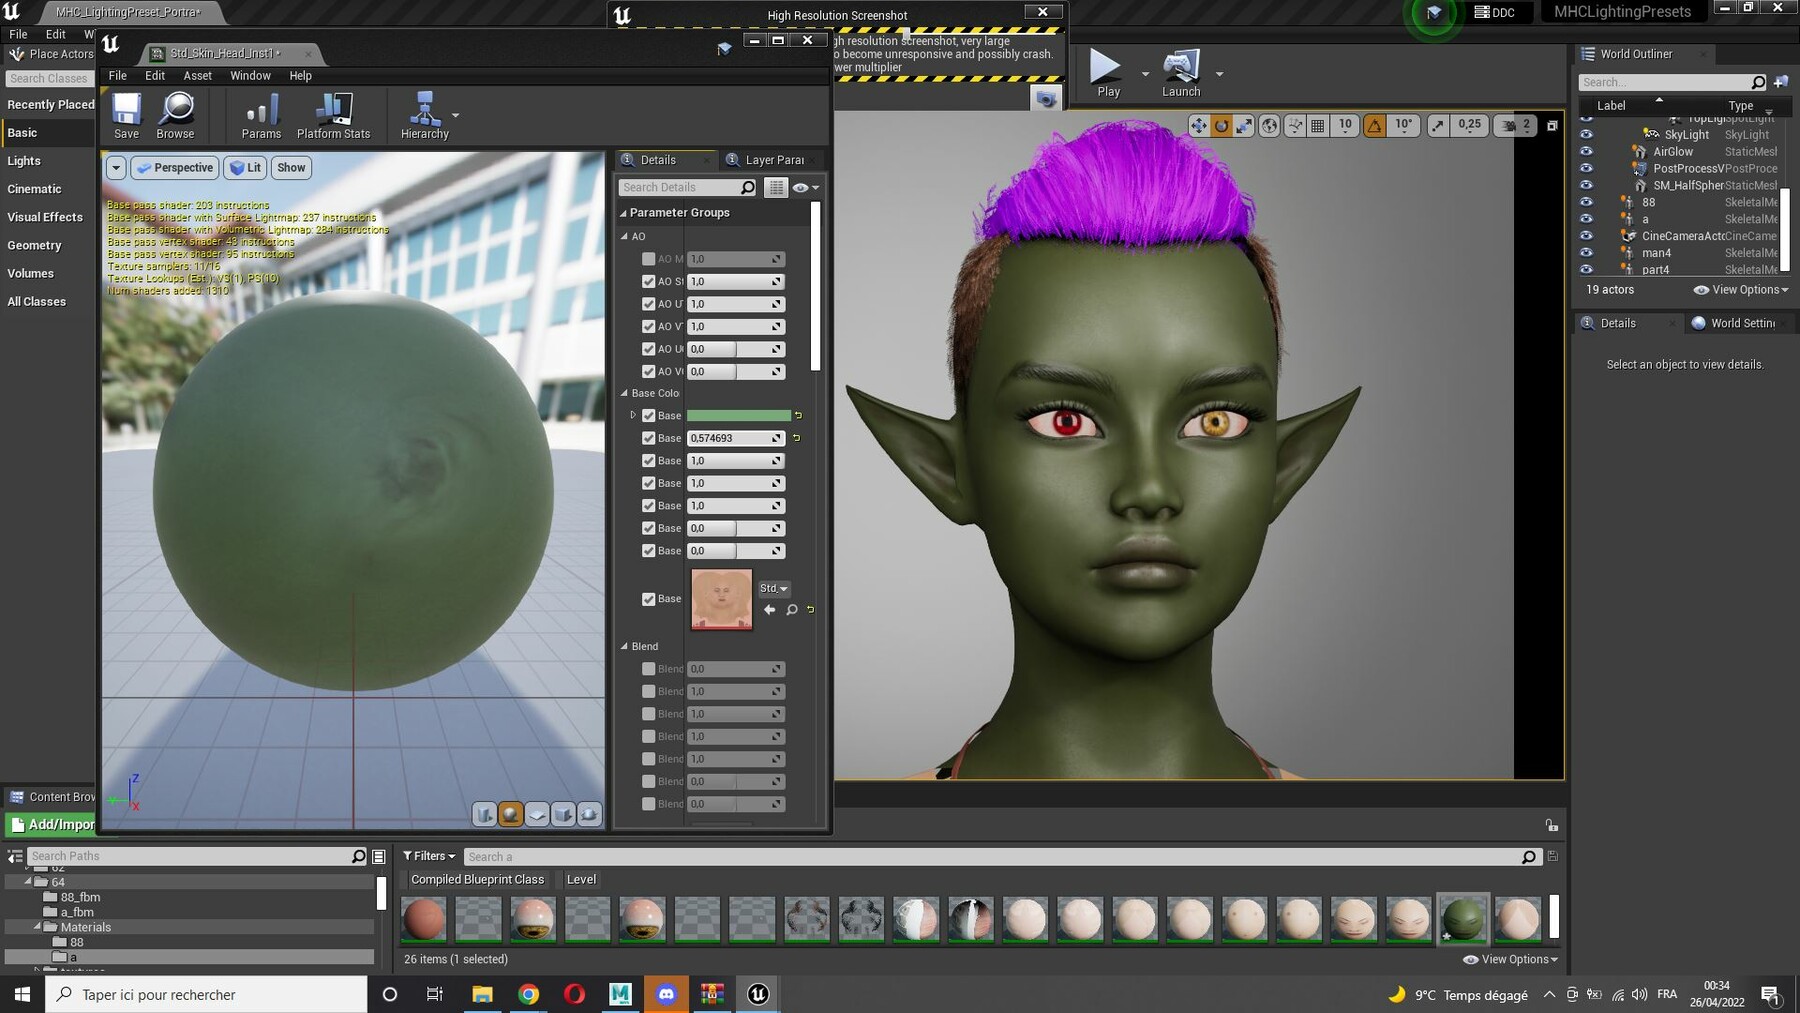
Task: Select the rotate gizmo tool in viewport
Action: click(x=1221, y=125)
